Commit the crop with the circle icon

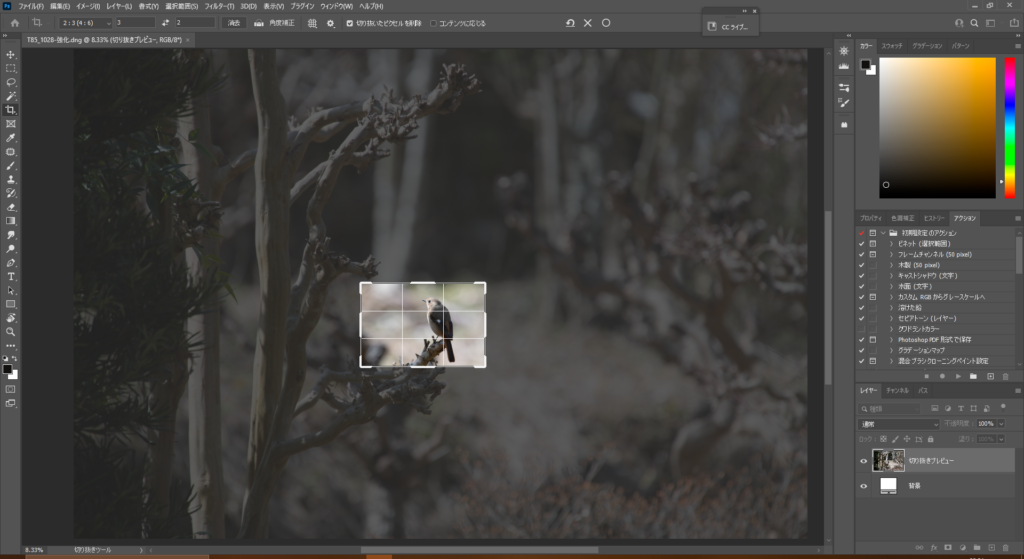click(x=606, y=22)
